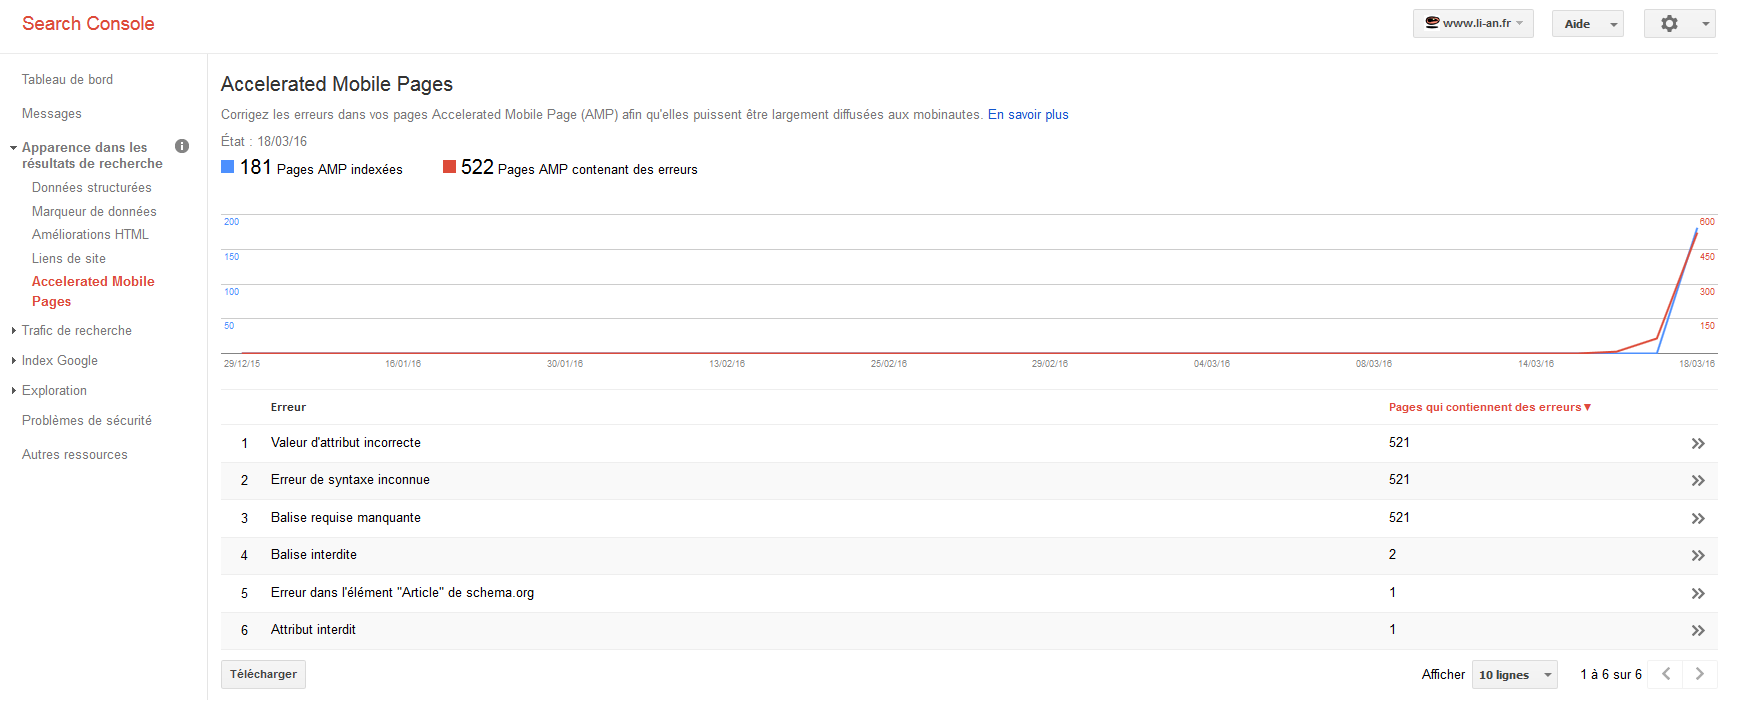Open Autres ressources page
The width and height of the screenshot is (1741, 721).
click(x=75, y=454)
